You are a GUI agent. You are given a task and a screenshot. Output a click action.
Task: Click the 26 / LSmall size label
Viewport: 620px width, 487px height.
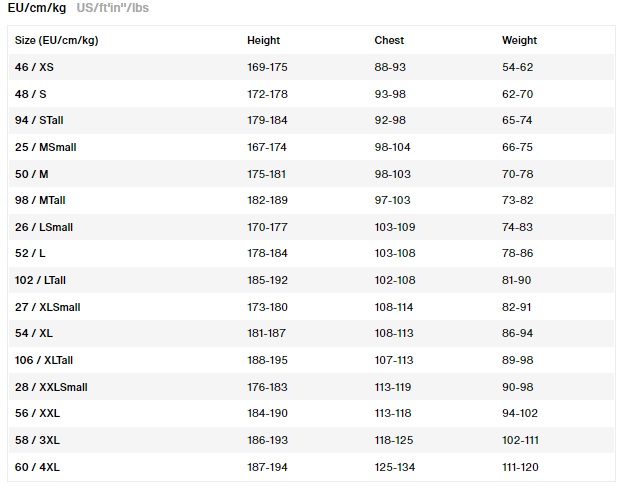pos(44,227)
